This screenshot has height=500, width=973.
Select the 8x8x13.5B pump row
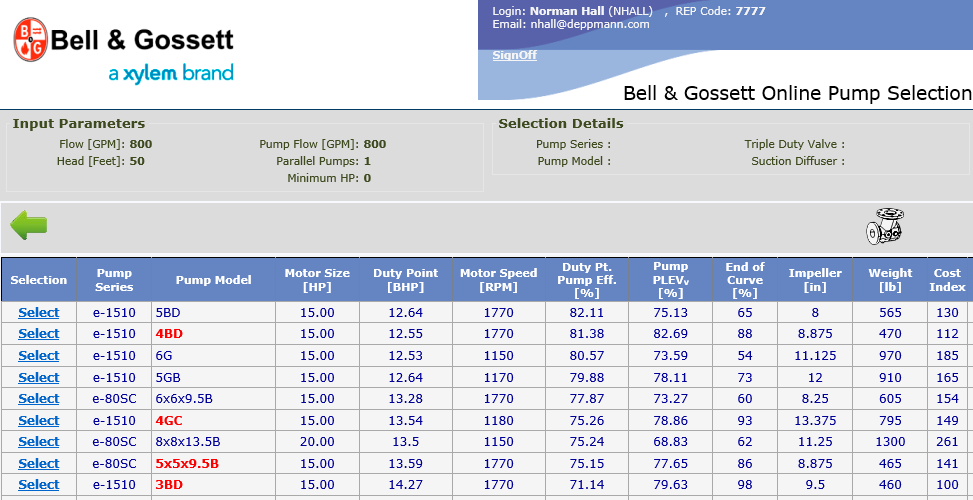(x=38, y=441)
